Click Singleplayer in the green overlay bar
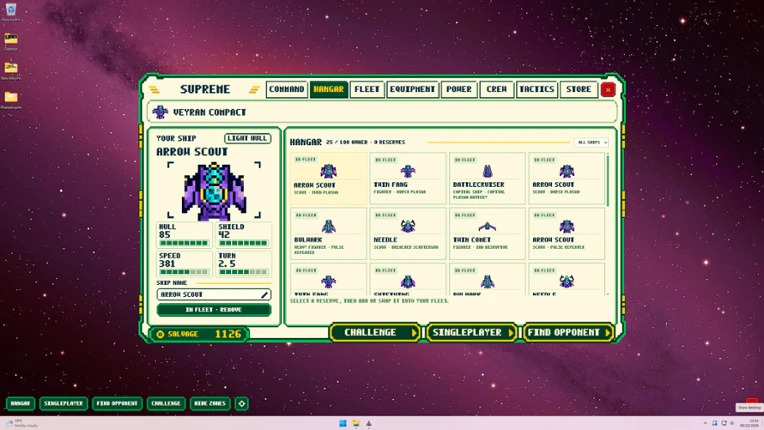Viewport: 764px width, 430px height. [63, 404]
